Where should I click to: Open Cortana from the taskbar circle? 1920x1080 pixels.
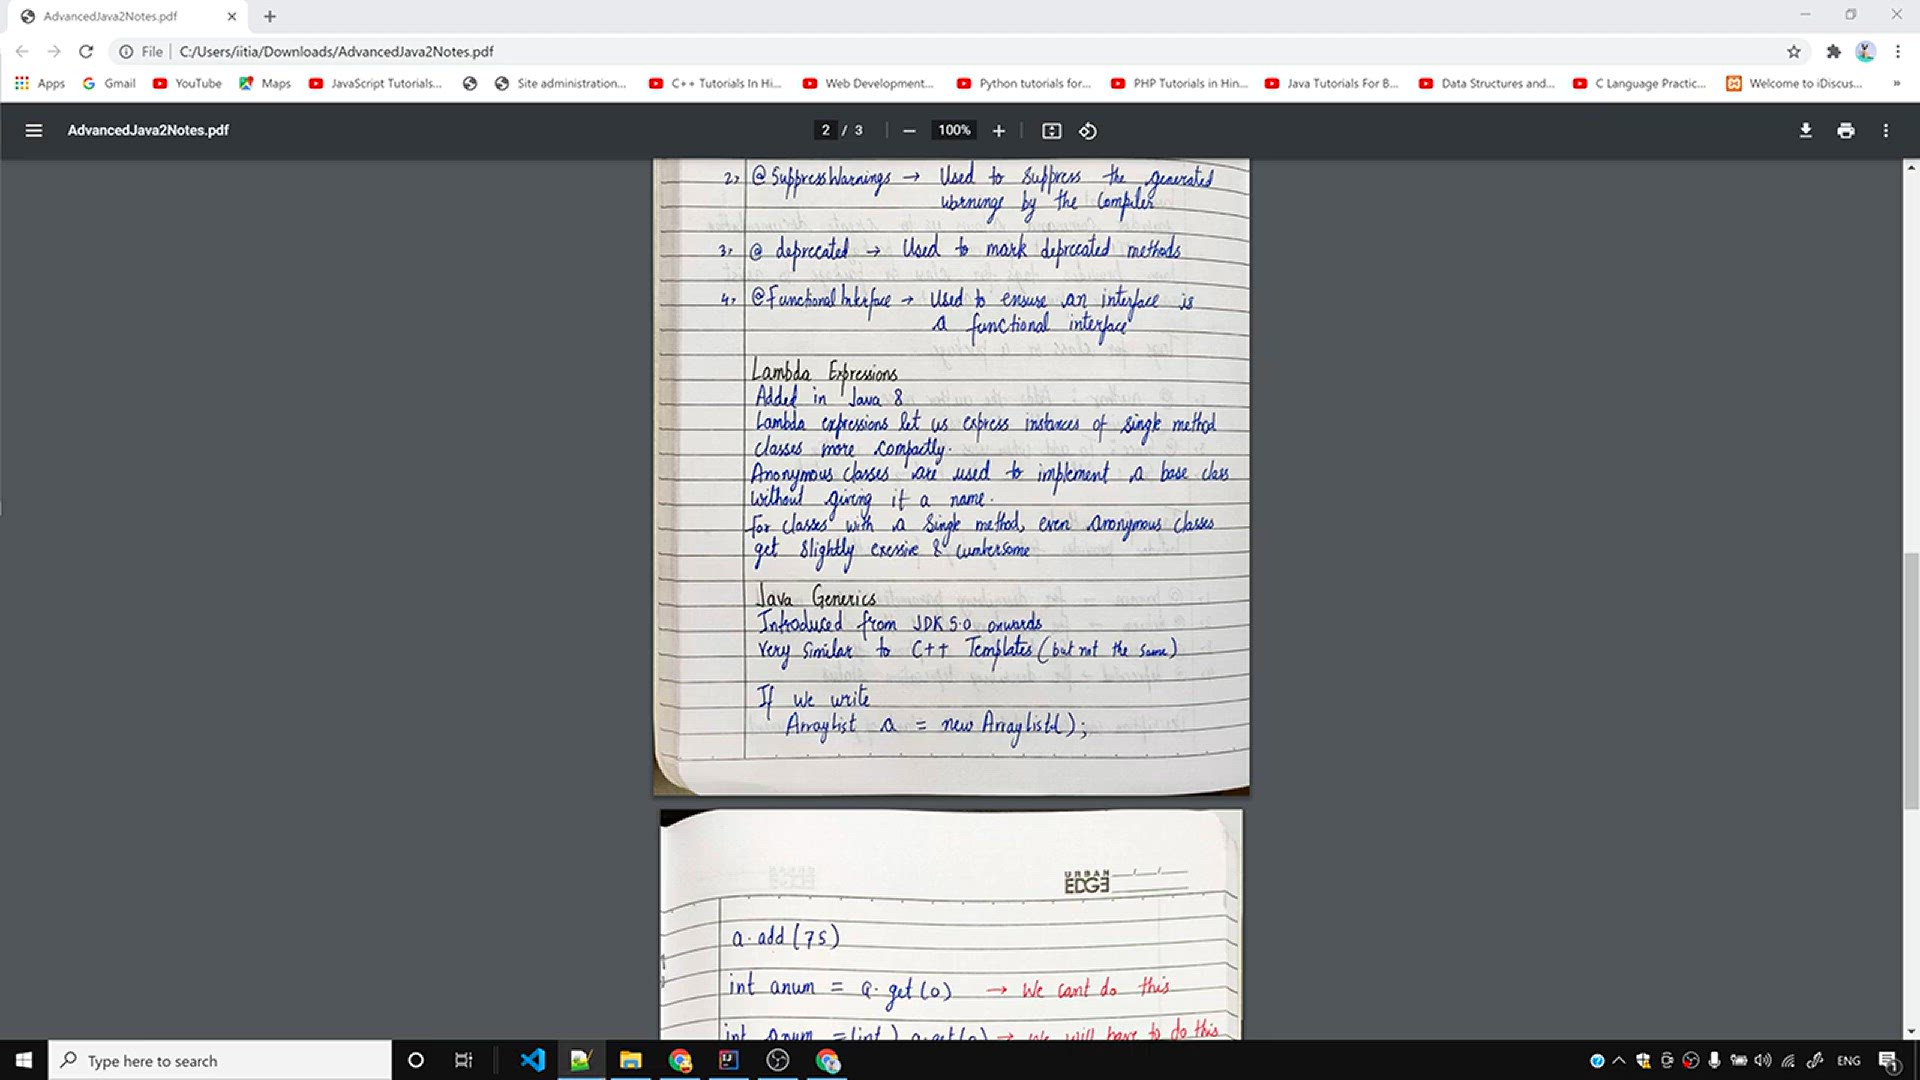[416, 1060]
